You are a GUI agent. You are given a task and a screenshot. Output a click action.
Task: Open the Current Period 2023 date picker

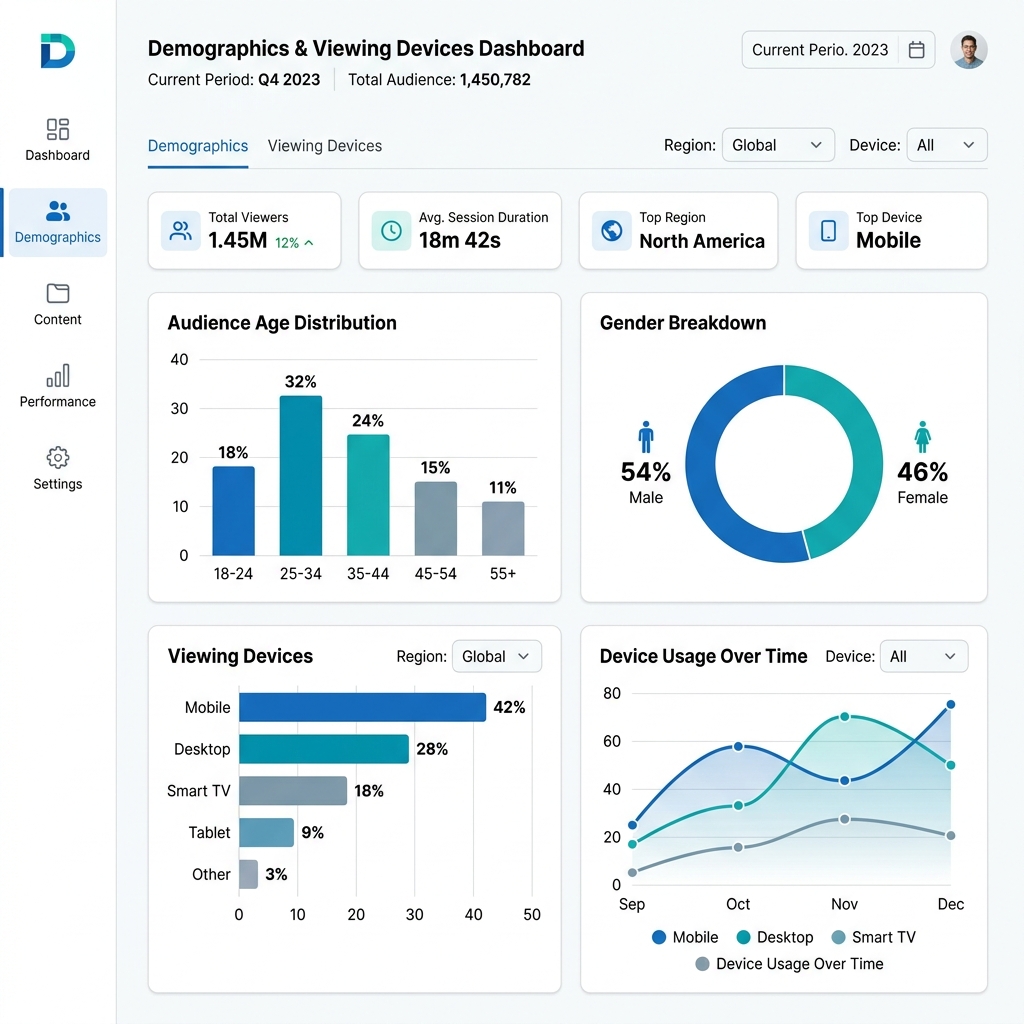[x=838, y=50]
